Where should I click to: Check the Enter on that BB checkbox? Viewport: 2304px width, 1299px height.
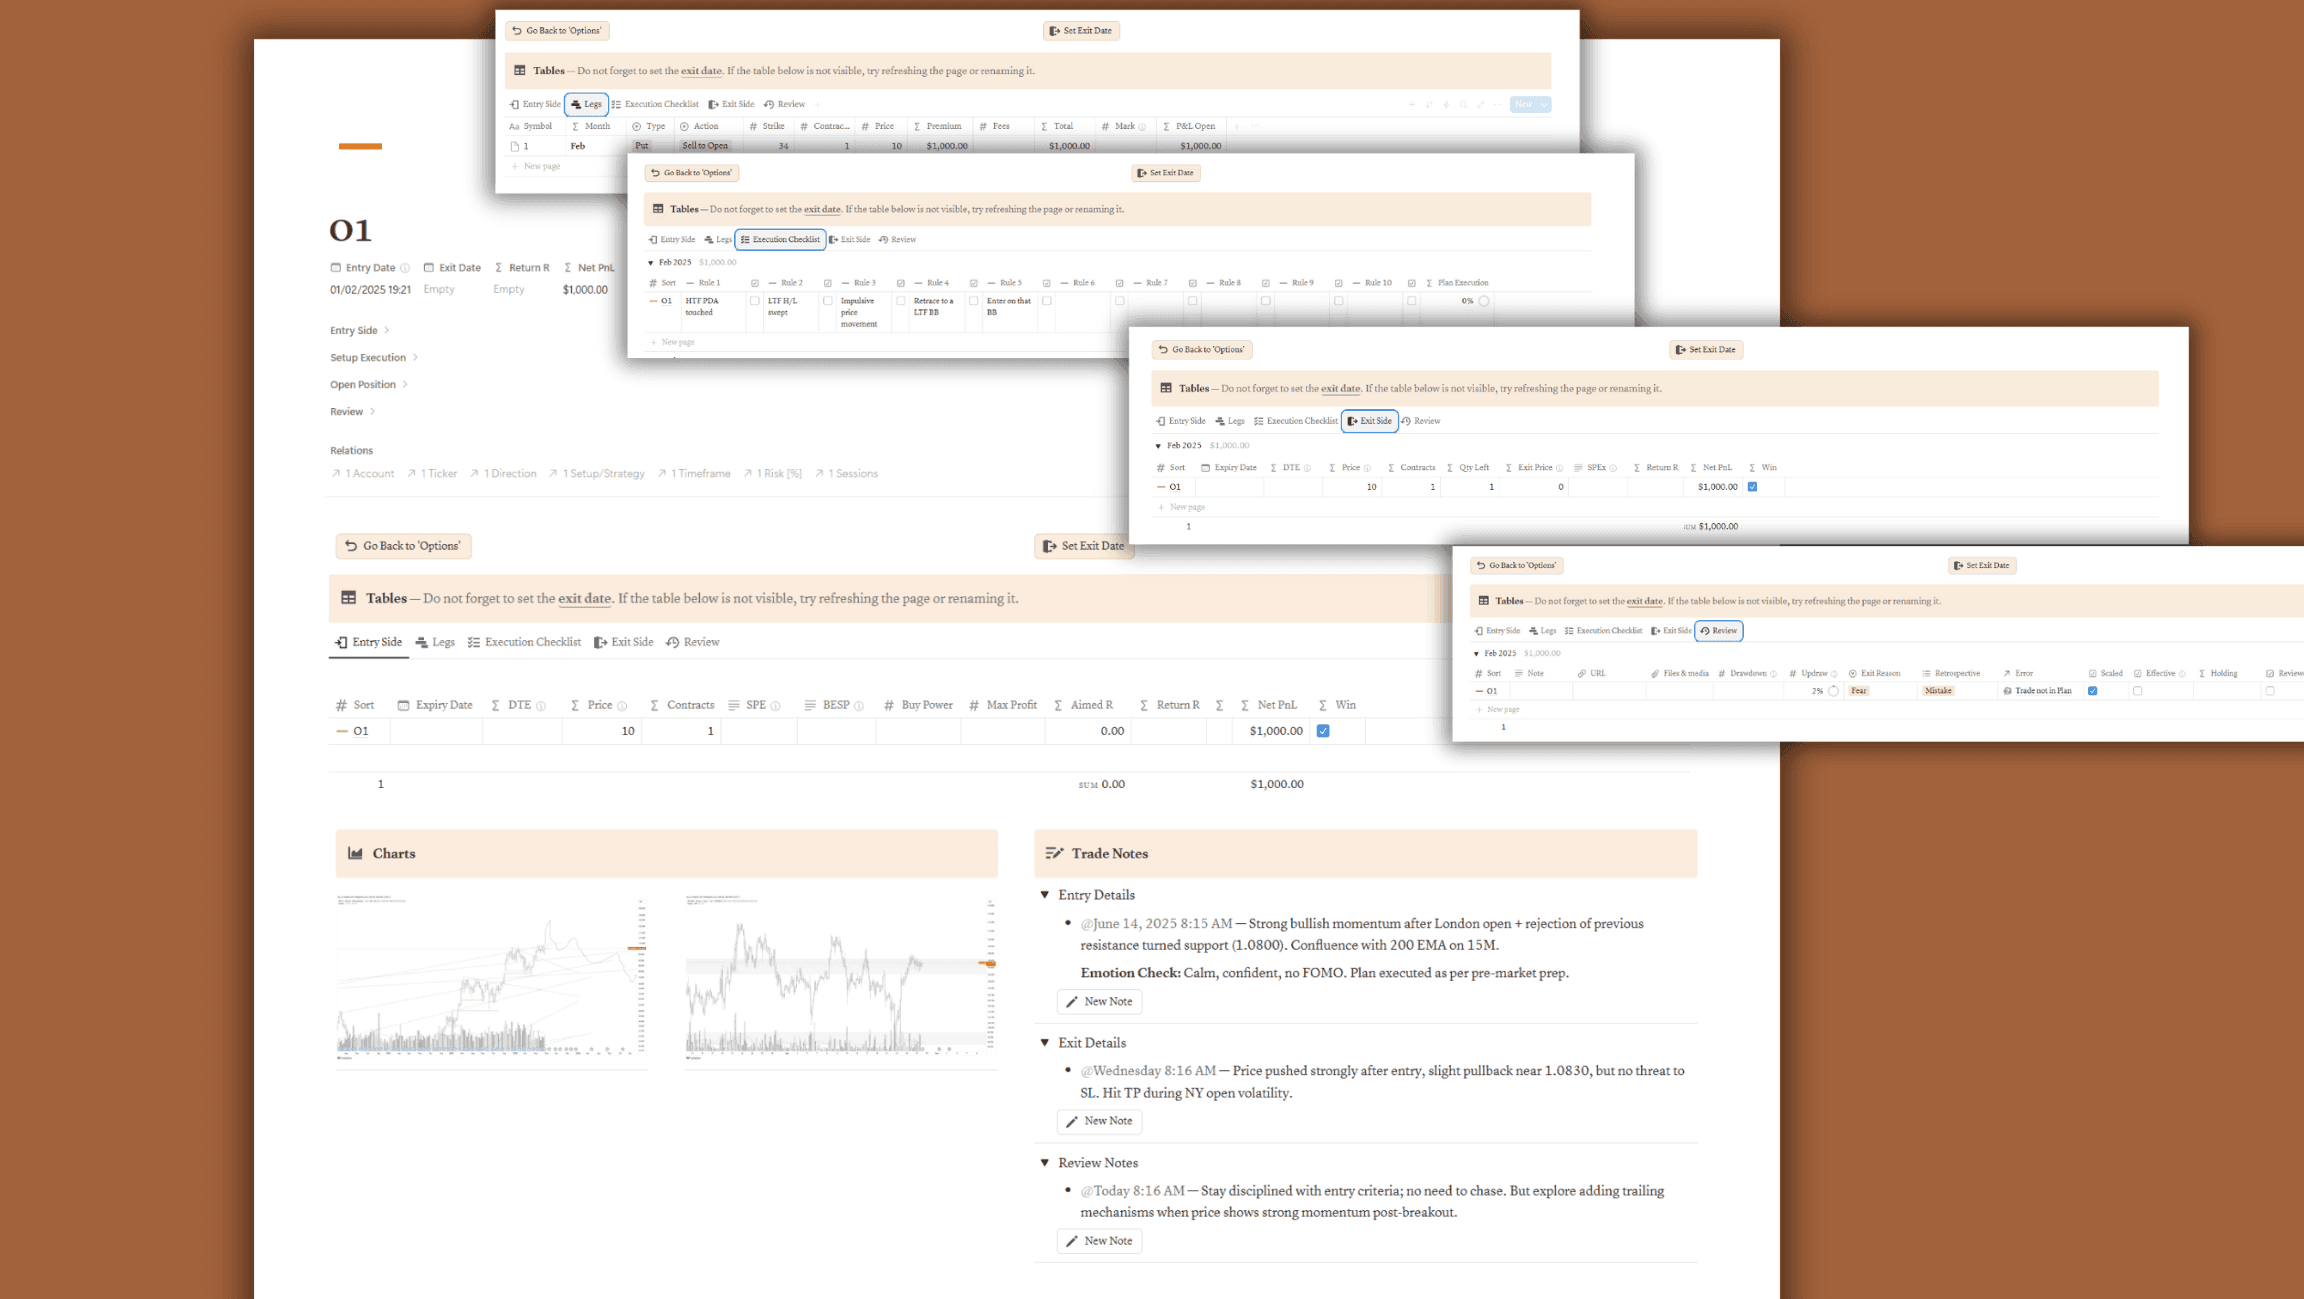pyautogui.click(x=1047, y=301)
